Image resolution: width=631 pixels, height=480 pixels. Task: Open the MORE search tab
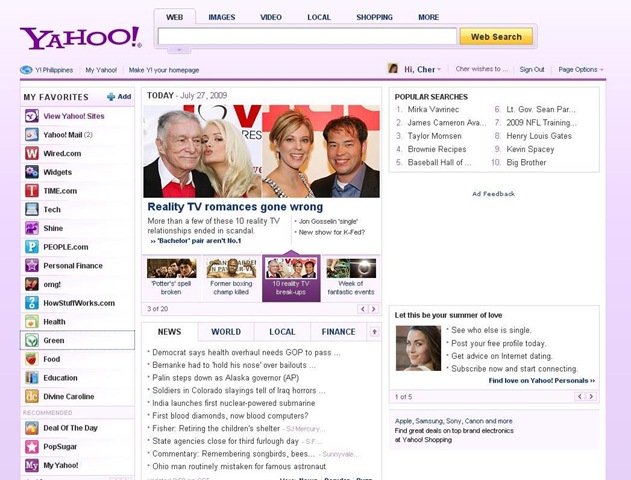pos(429,17)
